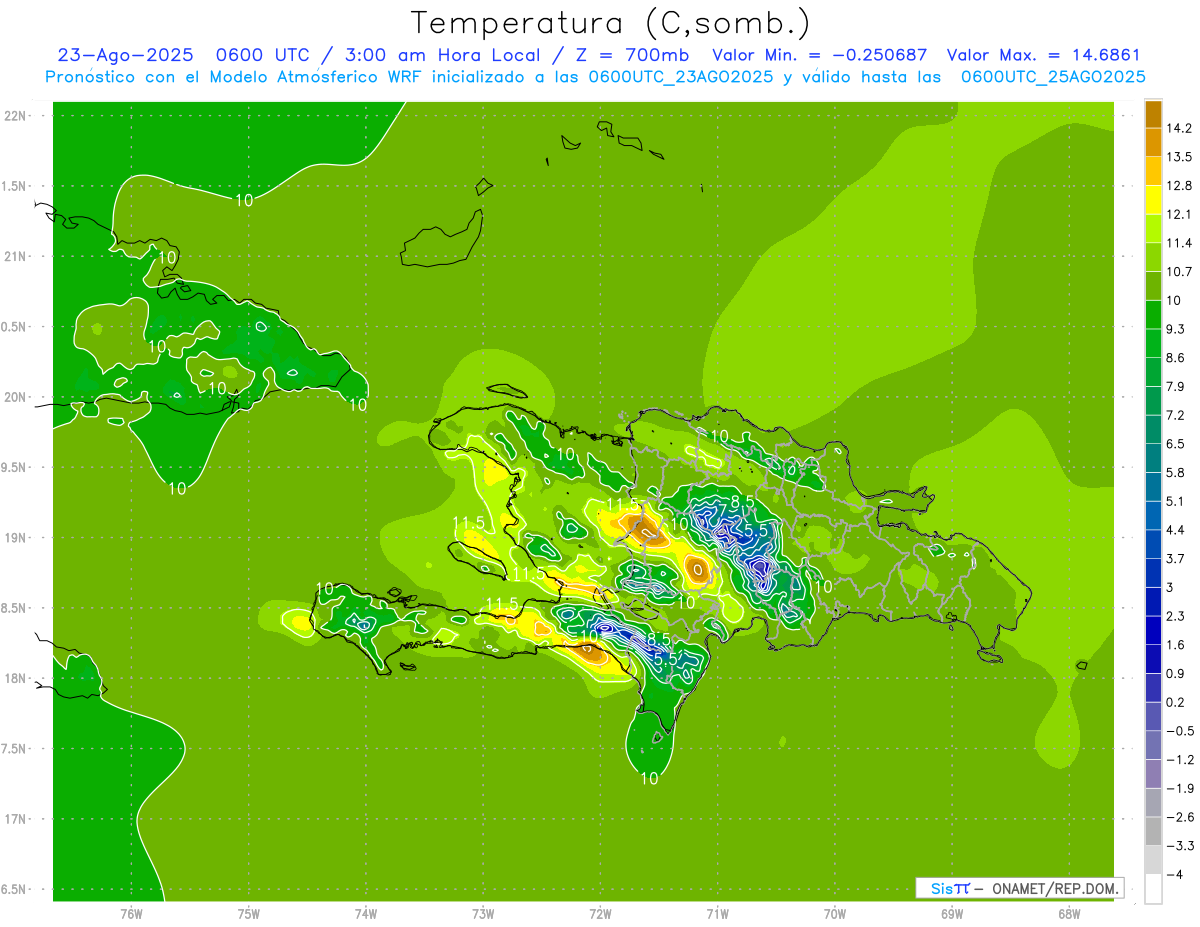Click the longitude label "73W"
The height and width of the screenshot is (927, 1200).
click(483, 913)
